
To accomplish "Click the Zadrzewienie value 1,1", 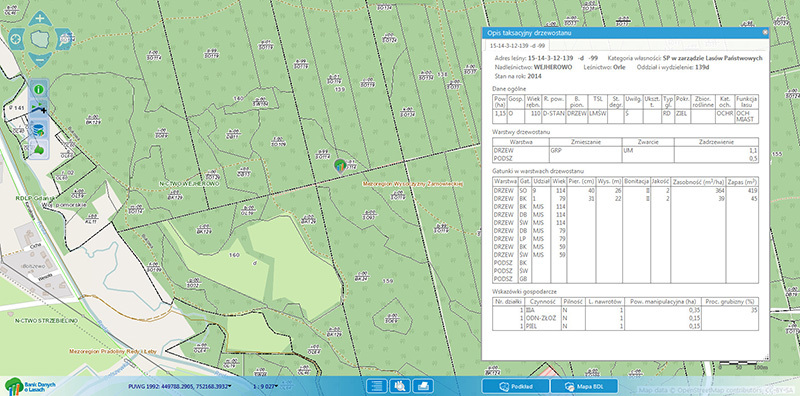I will 754,151.
